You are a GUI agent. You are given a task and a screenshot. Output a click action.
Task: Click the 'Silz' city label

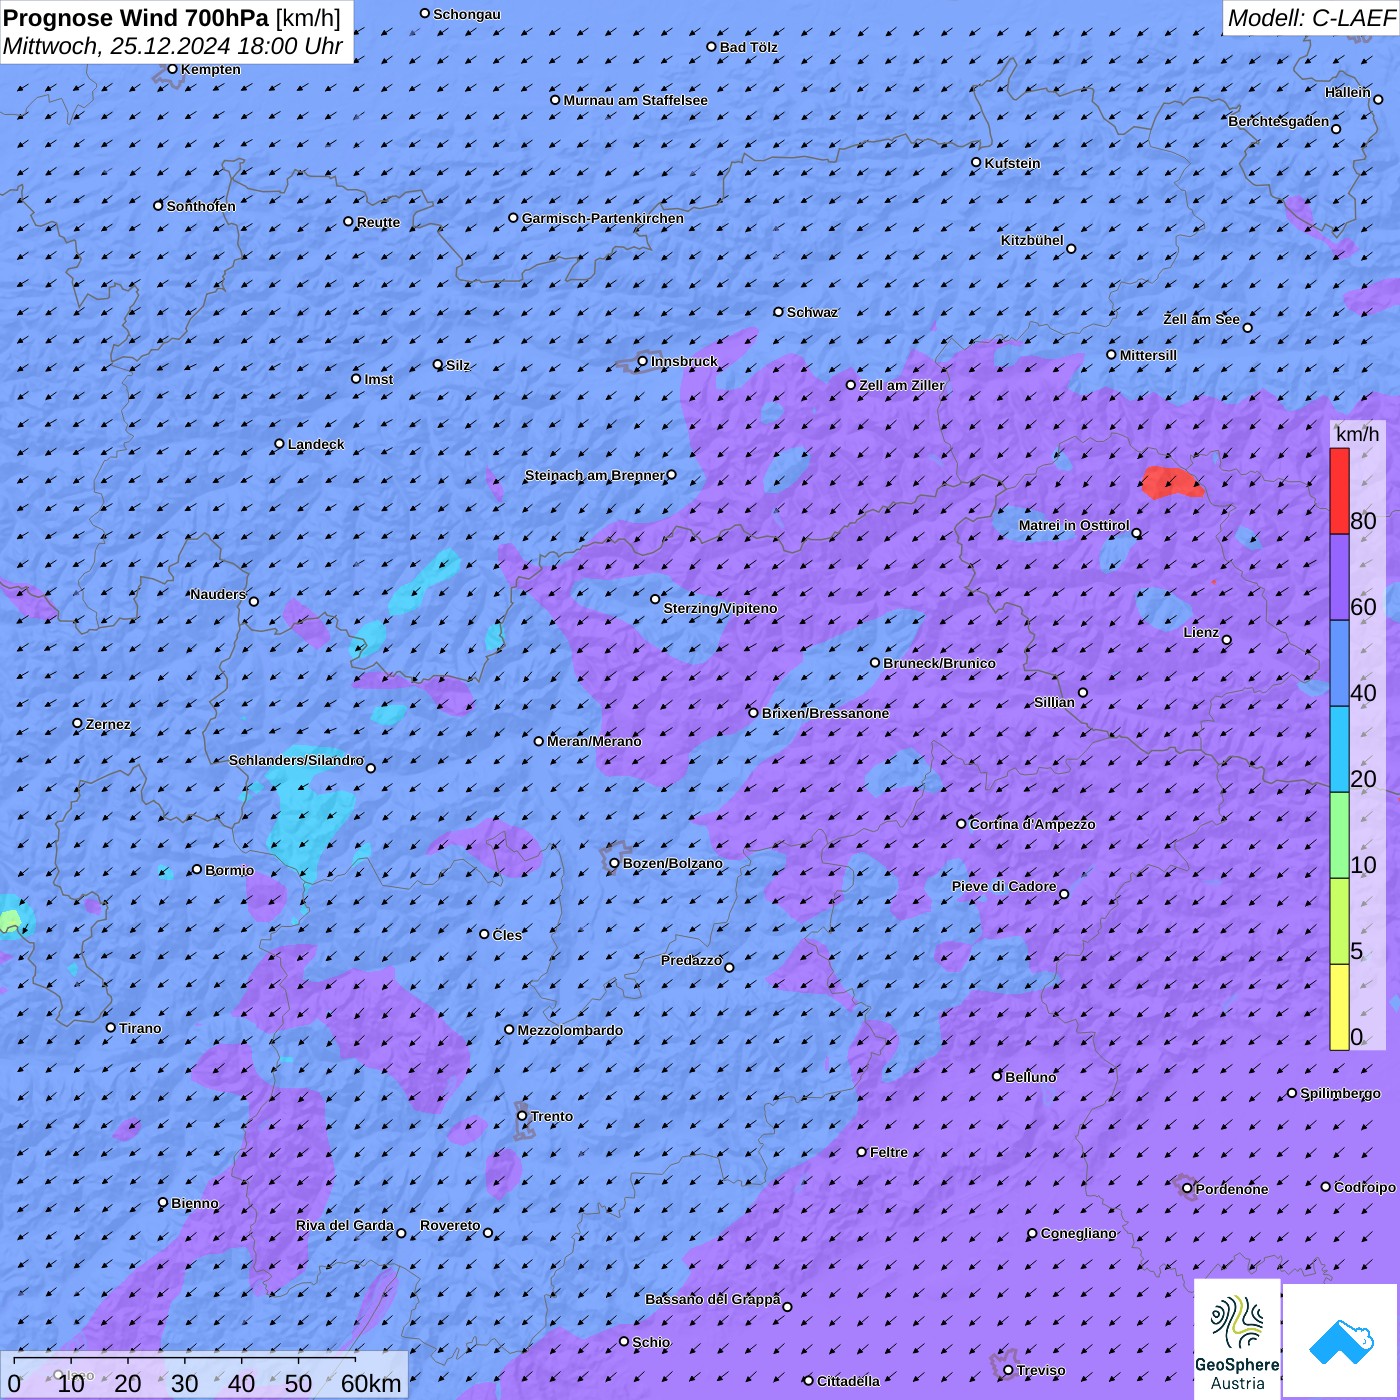pyautogui.click(x=458, y=365)
